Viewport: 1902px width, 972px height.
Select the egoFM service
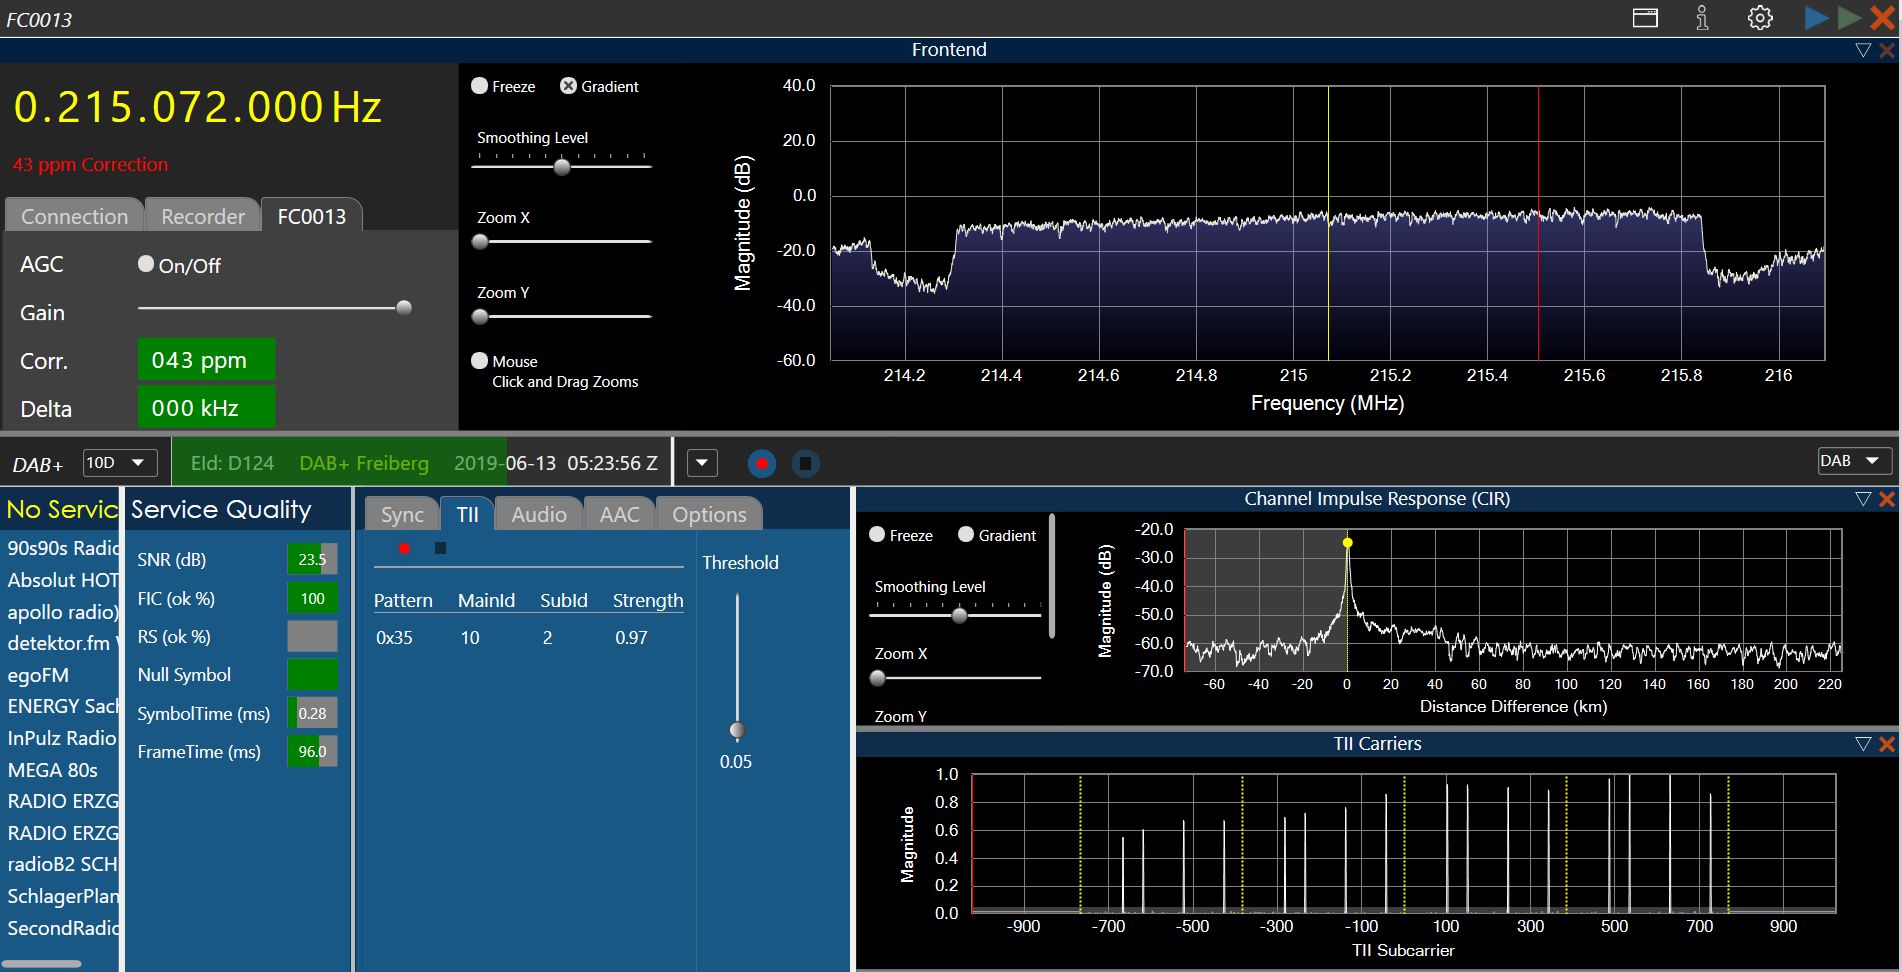(x=38, y=675)
